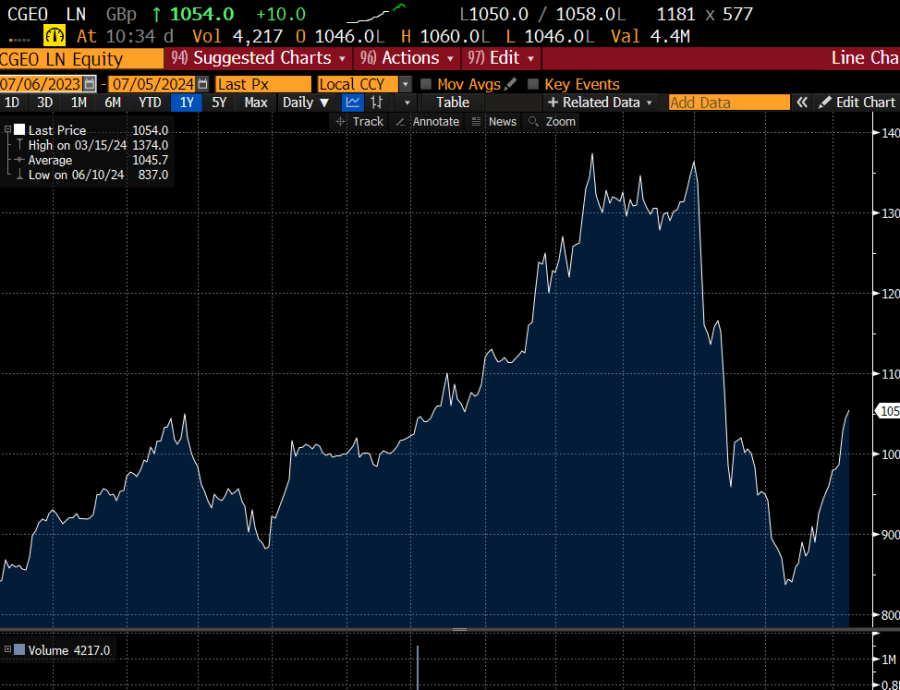Open the start date calendar picker
900x690 pixels.
pos(91,84)
